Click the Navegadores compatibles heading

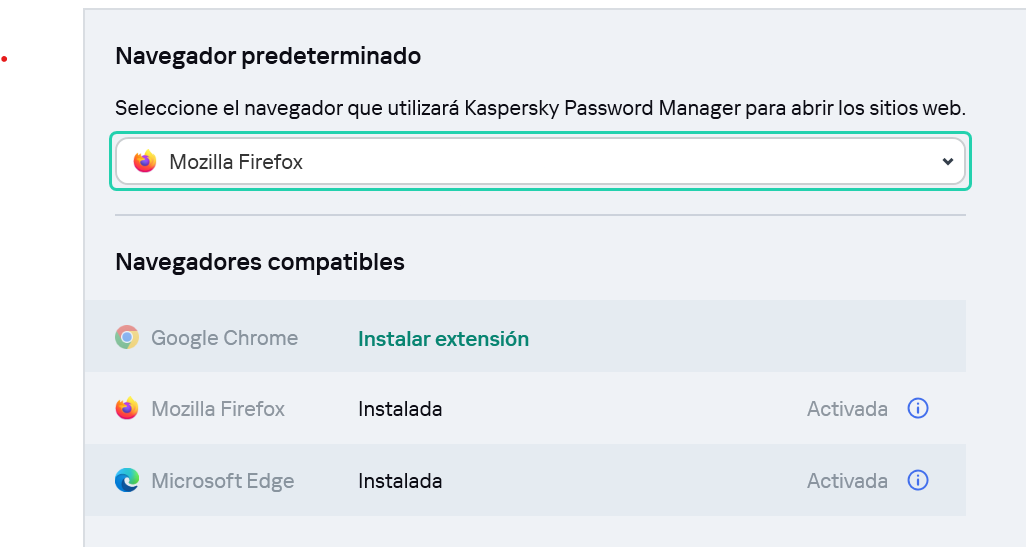coord(260,262)
